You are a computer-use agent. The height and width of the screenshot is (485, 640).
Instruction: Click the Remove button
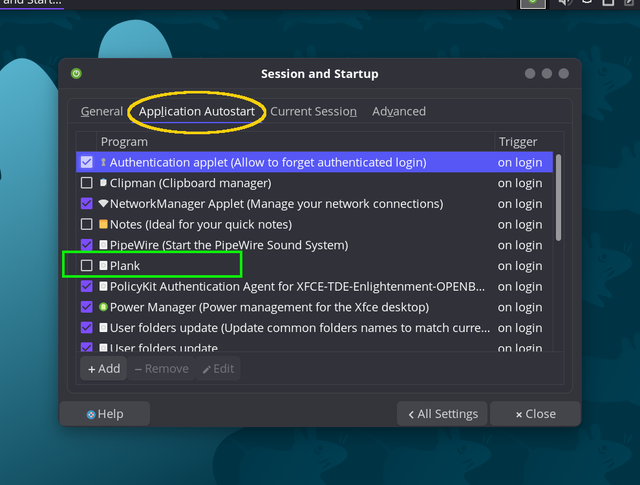tap(161, 369)
